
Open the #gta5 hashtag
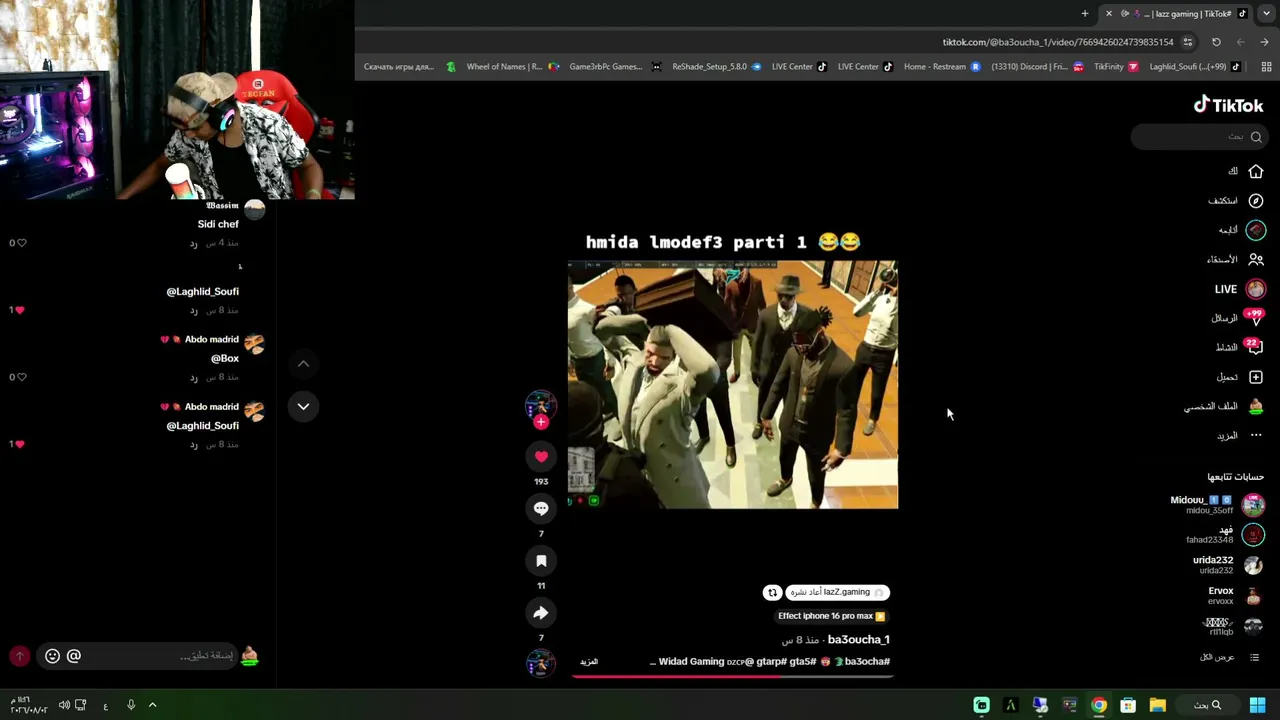click(803, 662)
